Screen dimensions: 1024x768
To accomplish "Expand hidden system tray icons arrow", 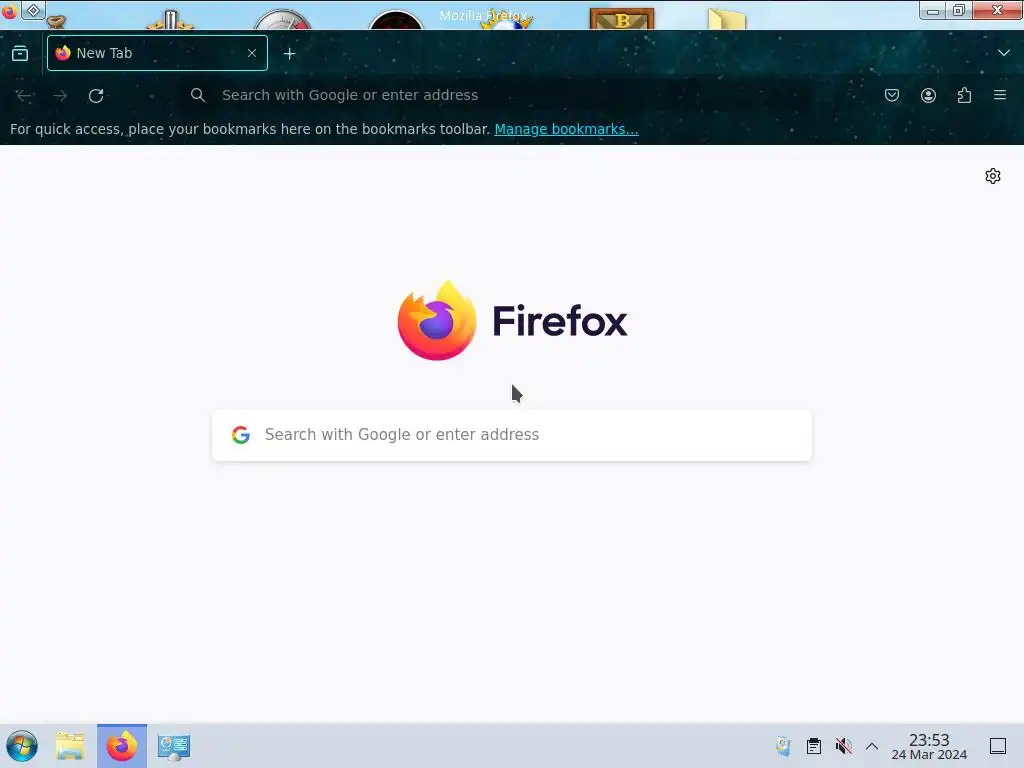I will click(x=872, y=746).
